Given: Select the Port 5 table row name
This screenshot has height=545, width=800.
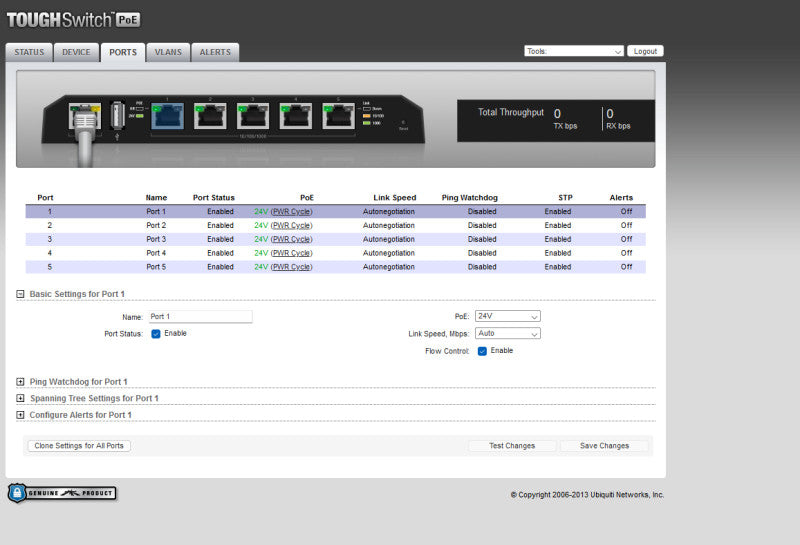Looking at the screenshot, I should point(156,266).
